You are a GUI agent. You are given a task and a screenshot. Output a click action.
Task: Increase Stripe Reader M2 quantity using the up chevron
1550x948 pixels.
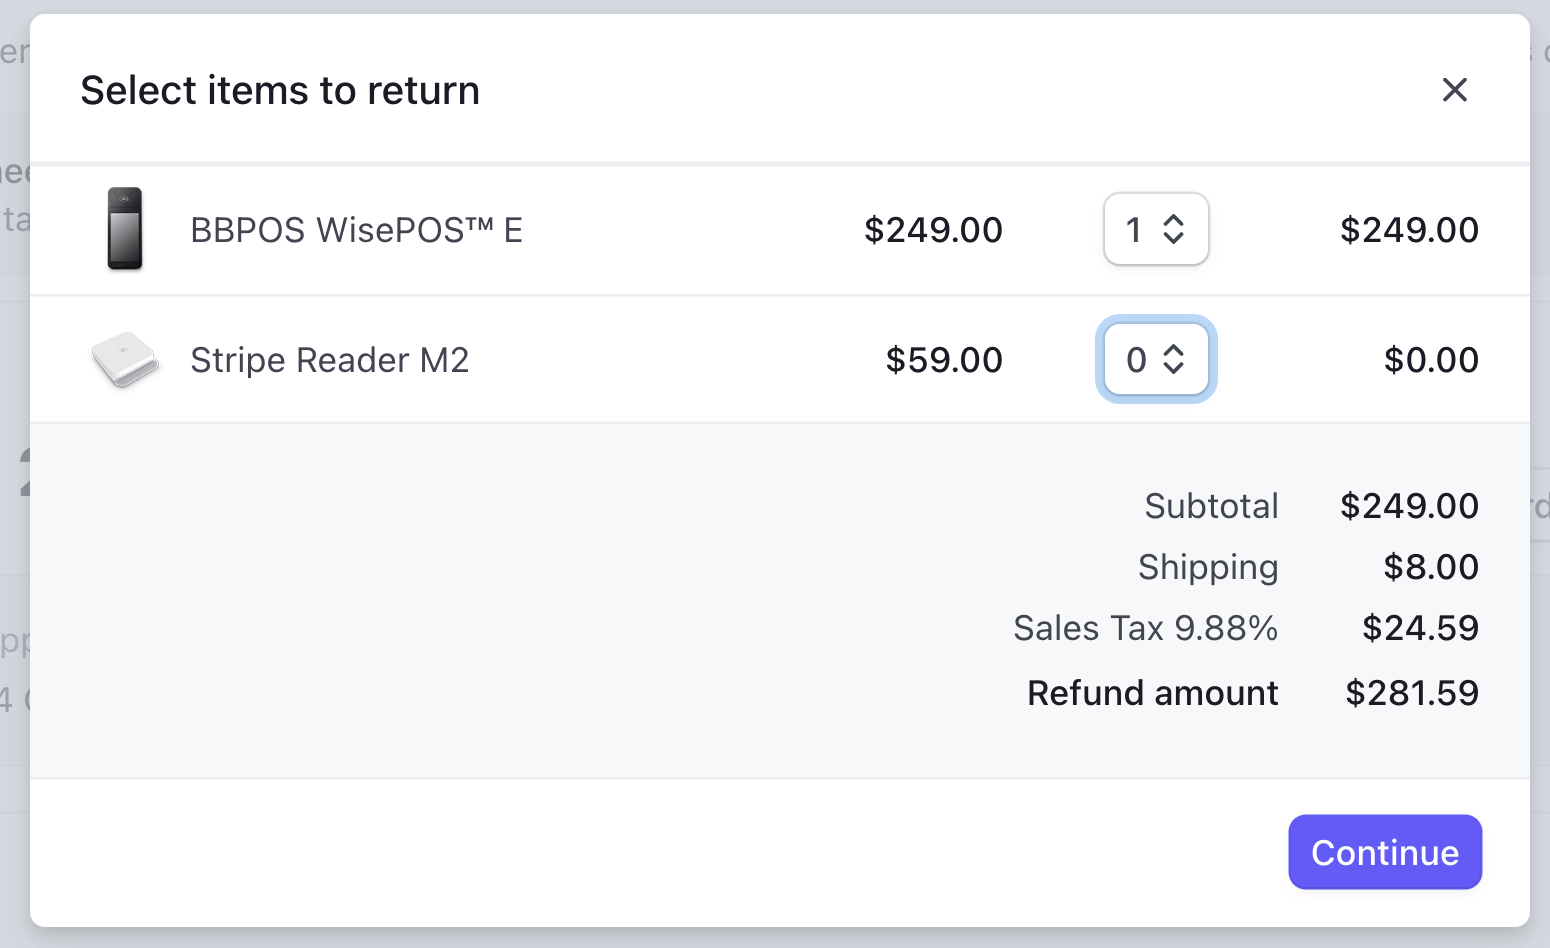click(x=1174, y=351)
